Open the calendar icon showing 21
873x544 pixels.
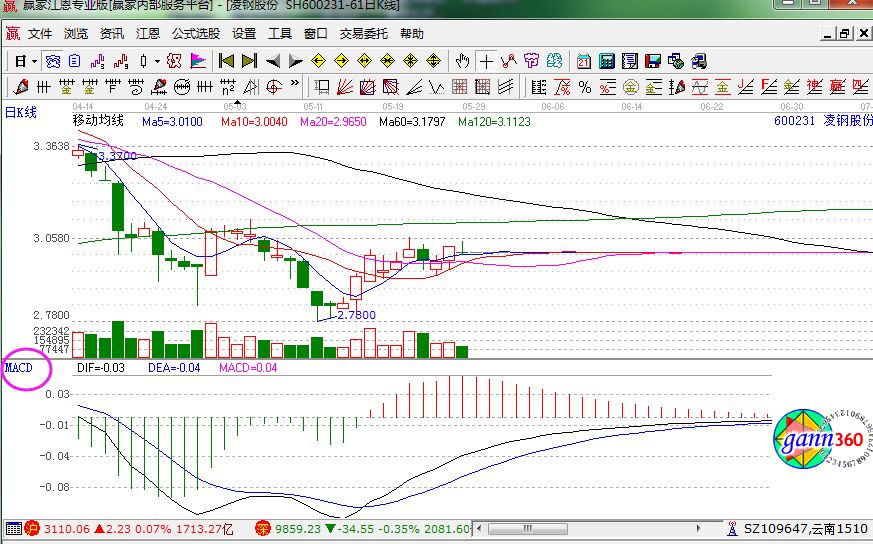pyautogui.click(x=583, y=61)
